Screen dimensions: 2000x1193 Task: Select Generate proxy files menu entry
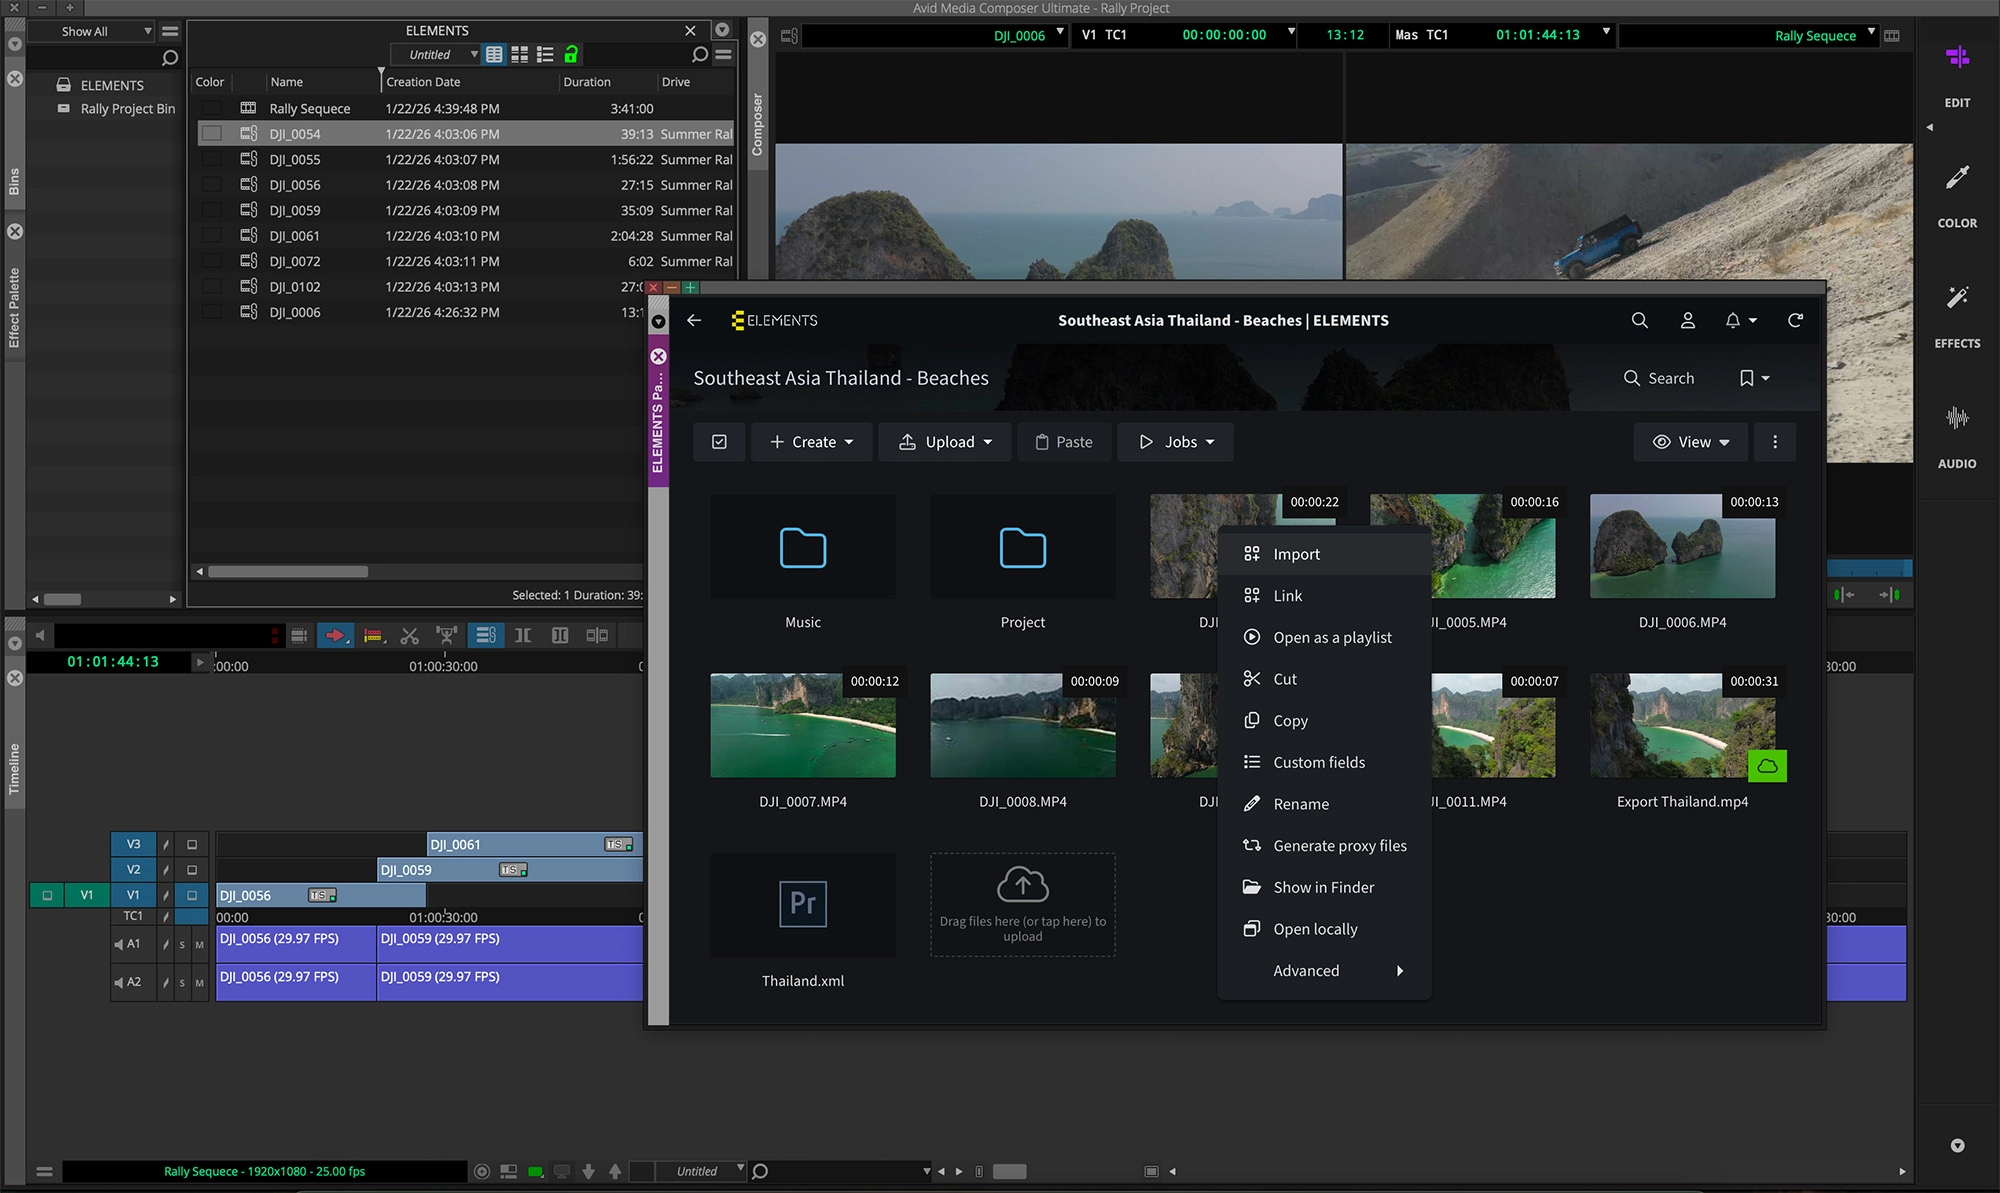coord(1339,846)
